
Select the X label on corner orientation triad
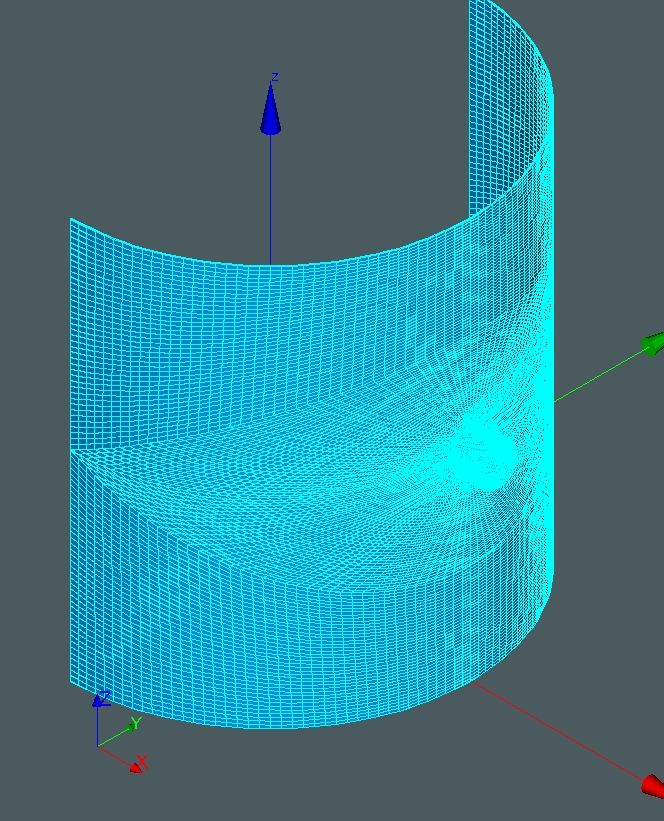click(x=142, y=762)
